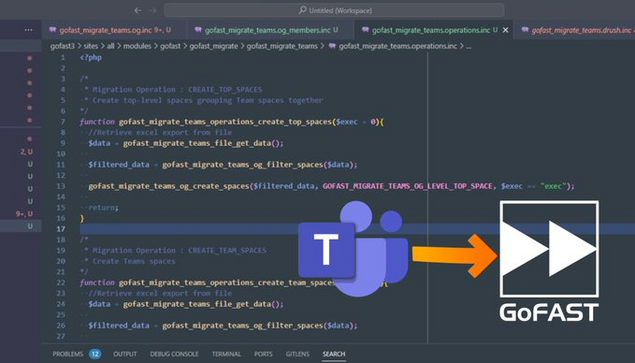Image resolution: width=635 pixels, height=363 pixels.
Task: Click $filtered_data variable on line 11
Action: click(119, 164)
